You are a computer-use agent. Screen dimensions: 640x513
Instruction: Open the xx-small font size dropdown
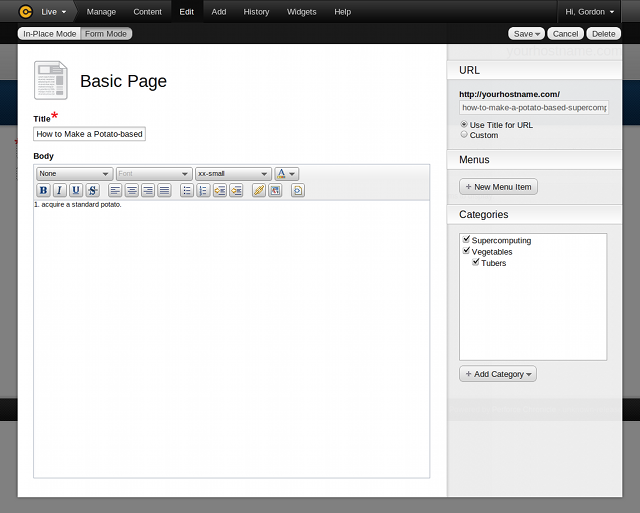coord(233,173)
